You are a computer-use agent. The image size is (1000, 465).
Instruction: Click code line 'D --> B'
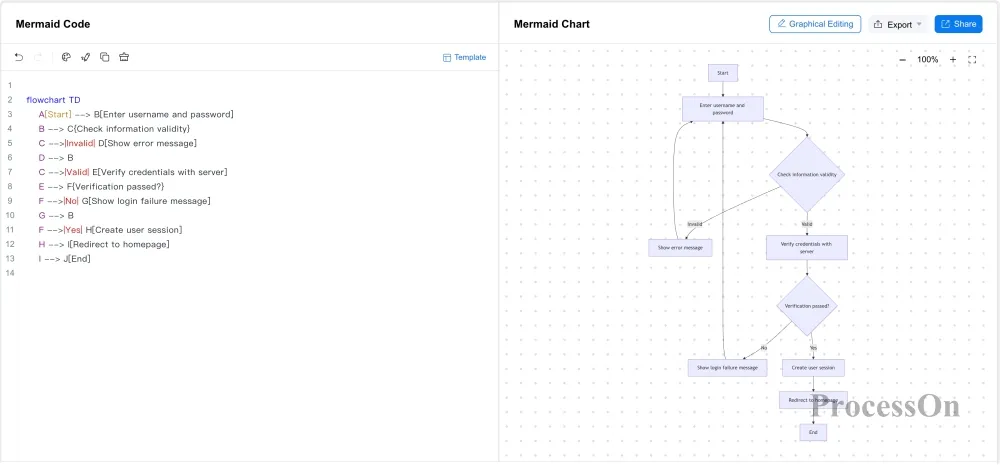coord(56,158)
